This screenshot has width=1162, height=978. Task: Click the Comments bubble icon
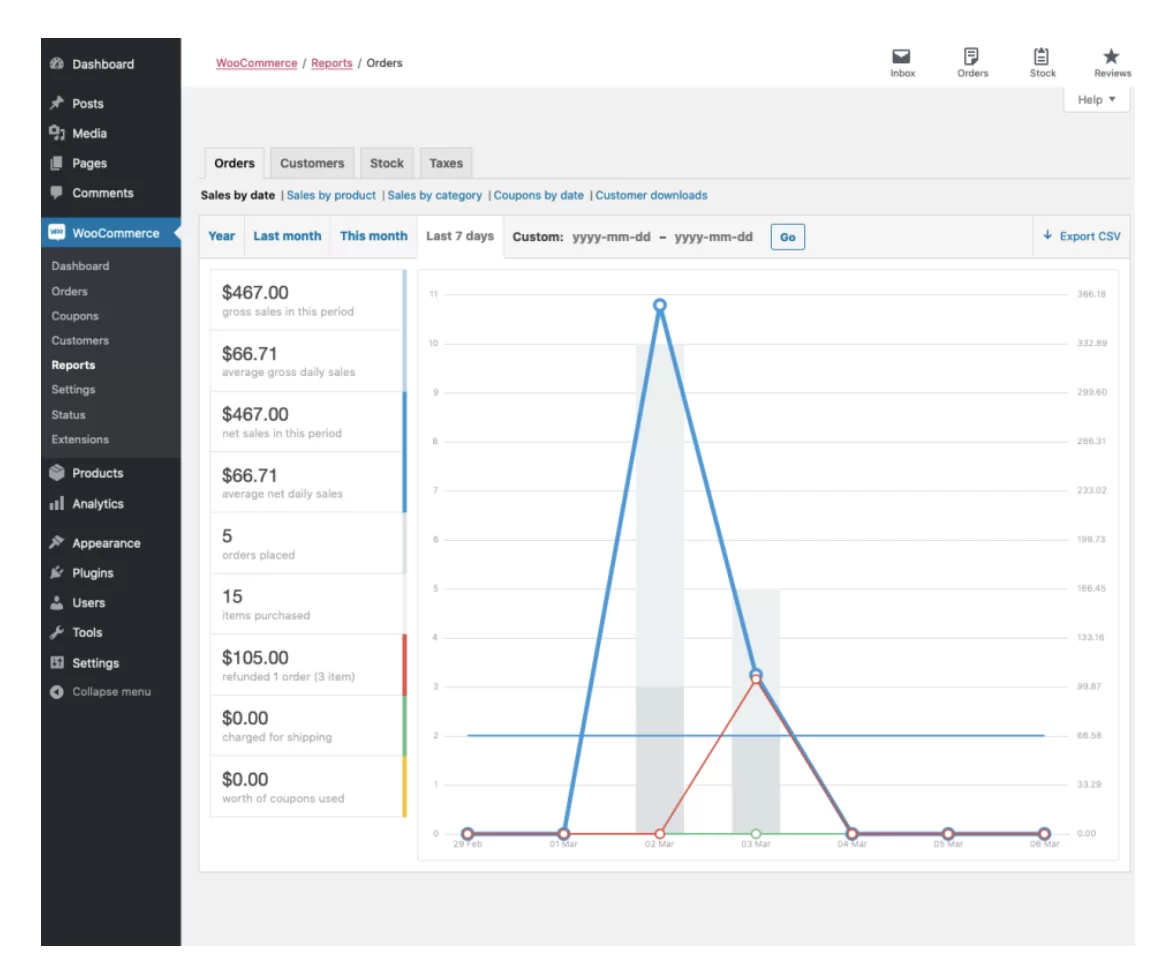[x=56, y=192]
